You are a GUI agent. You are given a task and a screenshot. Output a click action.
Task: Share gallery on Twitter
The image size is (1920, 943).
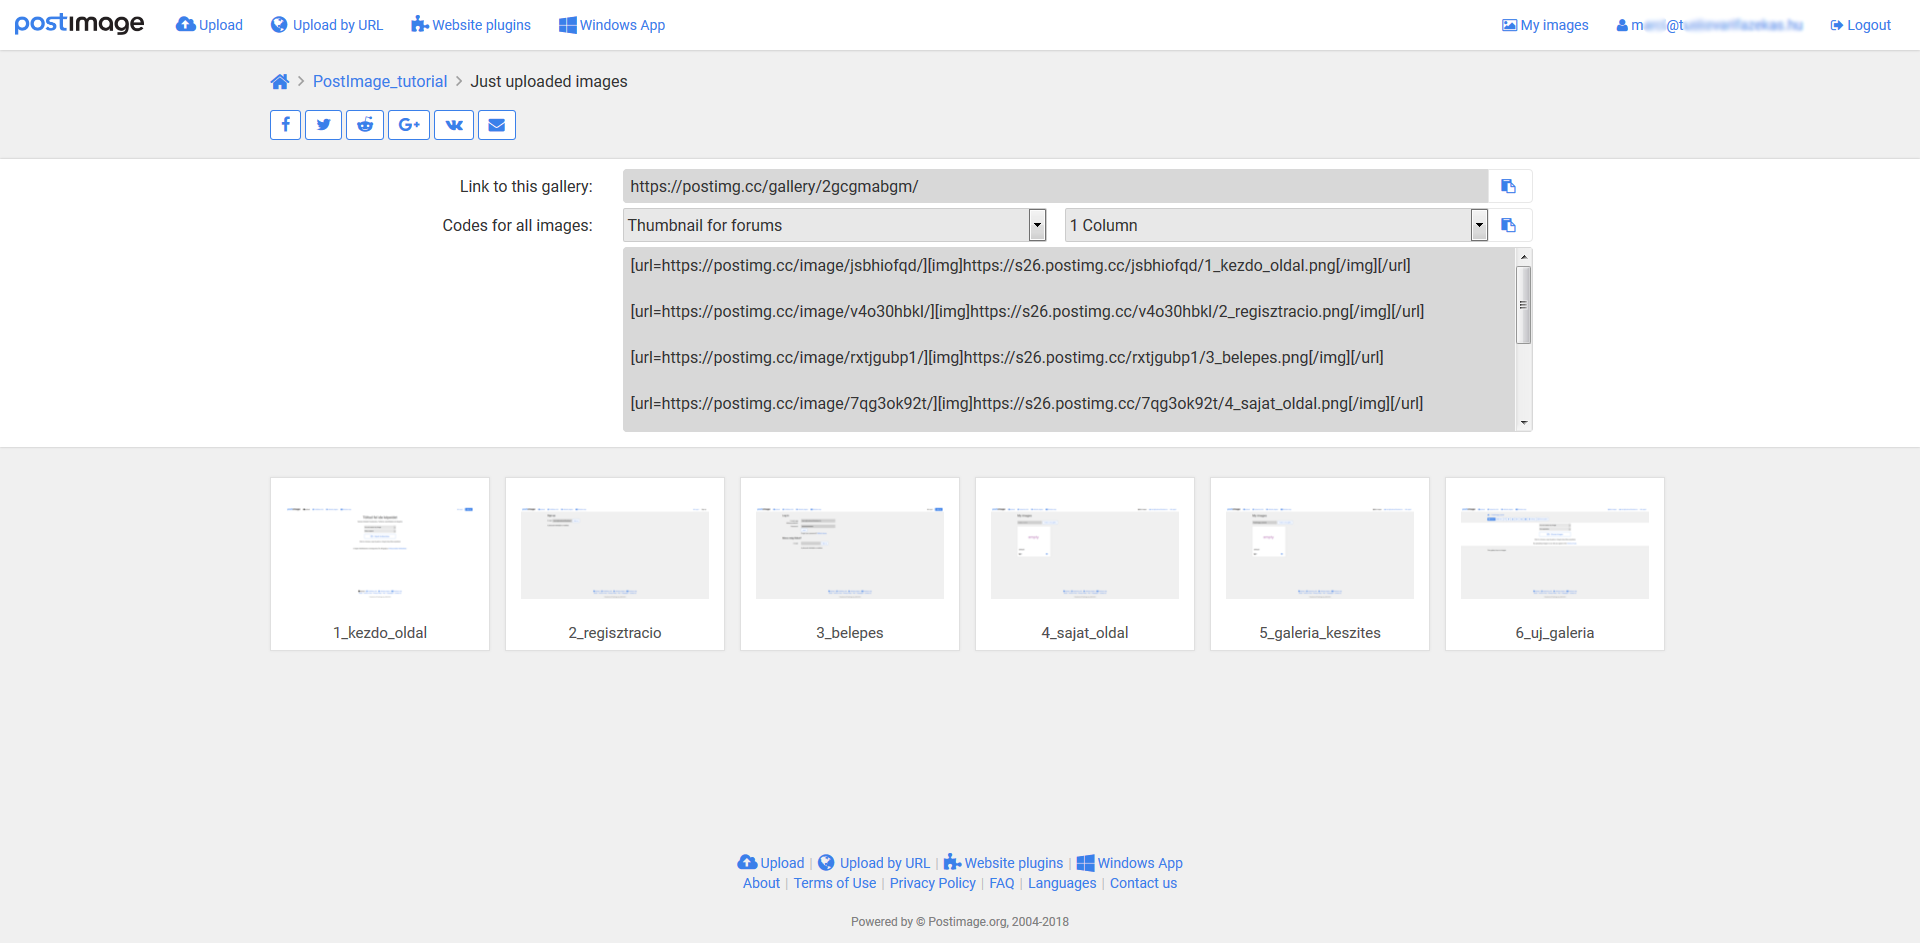323,125
